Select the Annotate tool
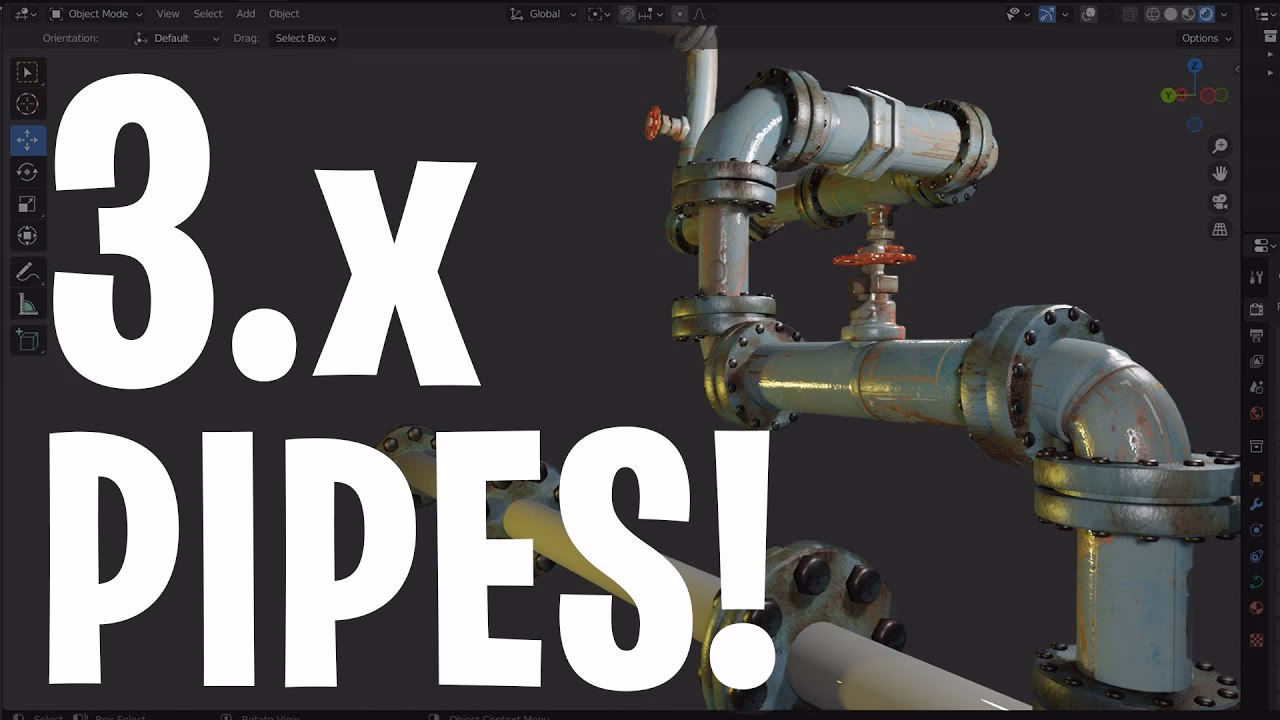 click(28, 272)
